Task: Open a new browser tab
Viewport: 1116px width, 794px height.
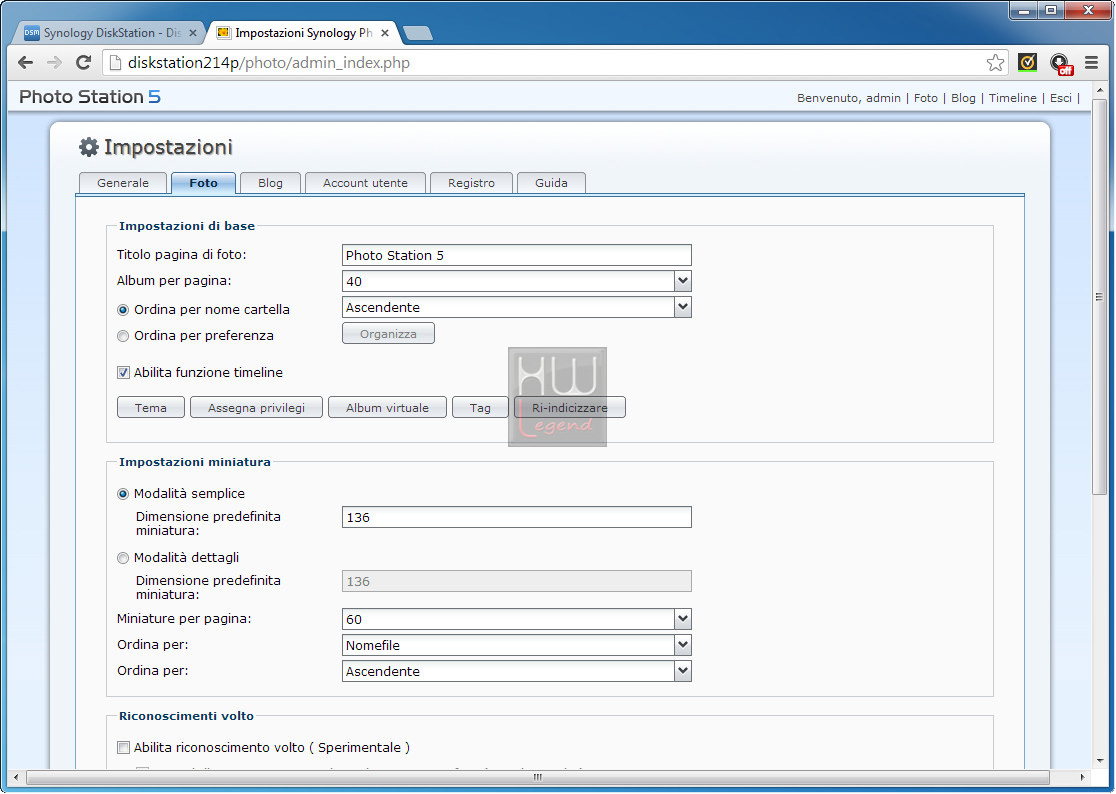Action: pos(418,33)
